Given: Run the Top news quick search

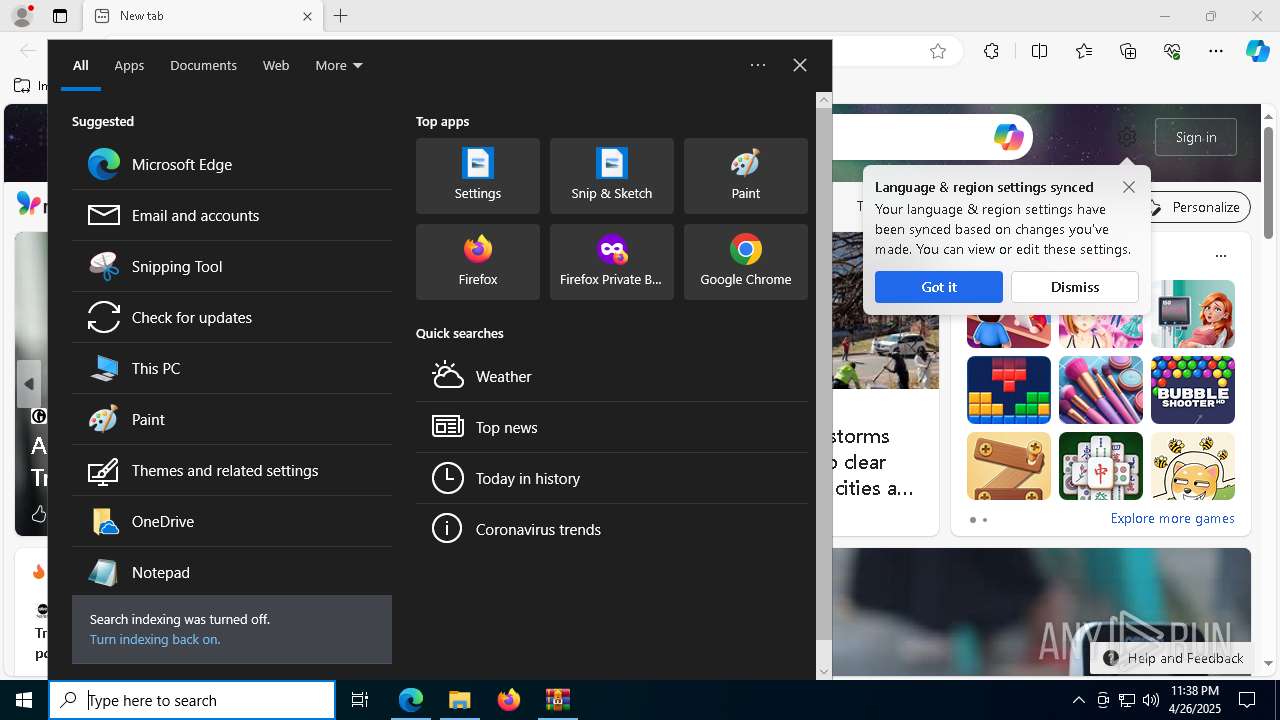Looking at the screenshot, I should pyautogui.click(x=612, y=427).
